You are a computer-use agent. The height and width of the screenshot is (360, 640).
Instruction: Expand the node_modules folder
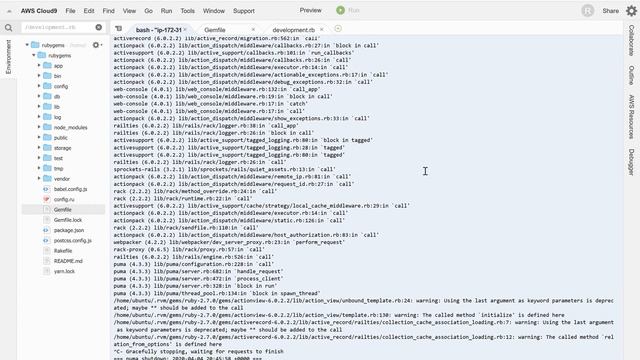[x=39, y=127]
